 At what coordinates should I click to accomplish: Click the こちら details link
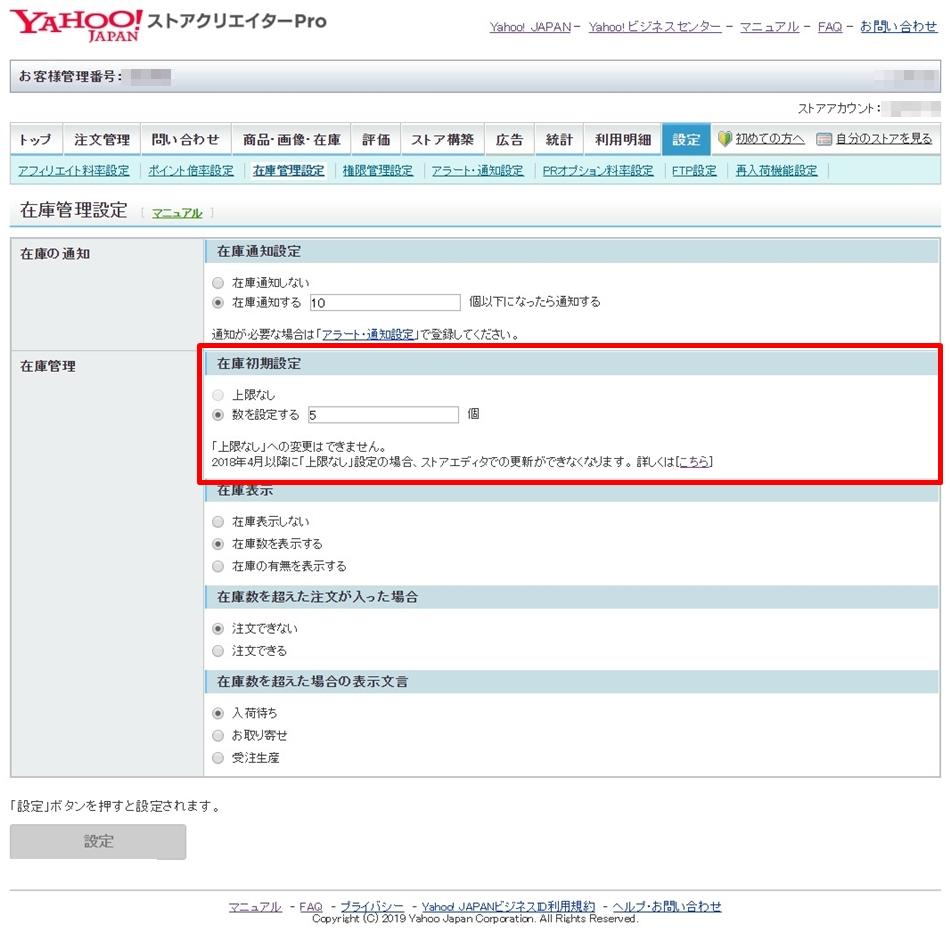tap(694, 462)
